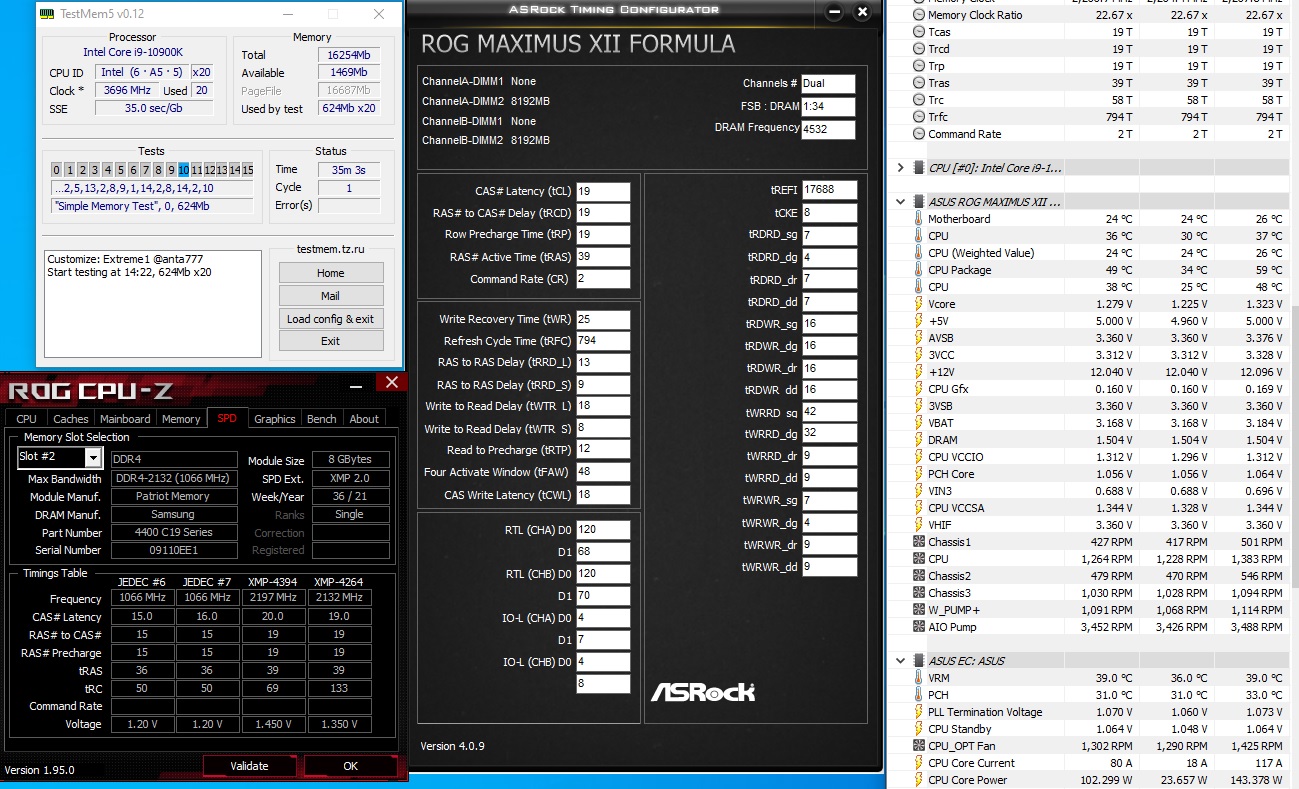
Task: Click the TestMem5 title bar app icon
Action: pos(47,14)
